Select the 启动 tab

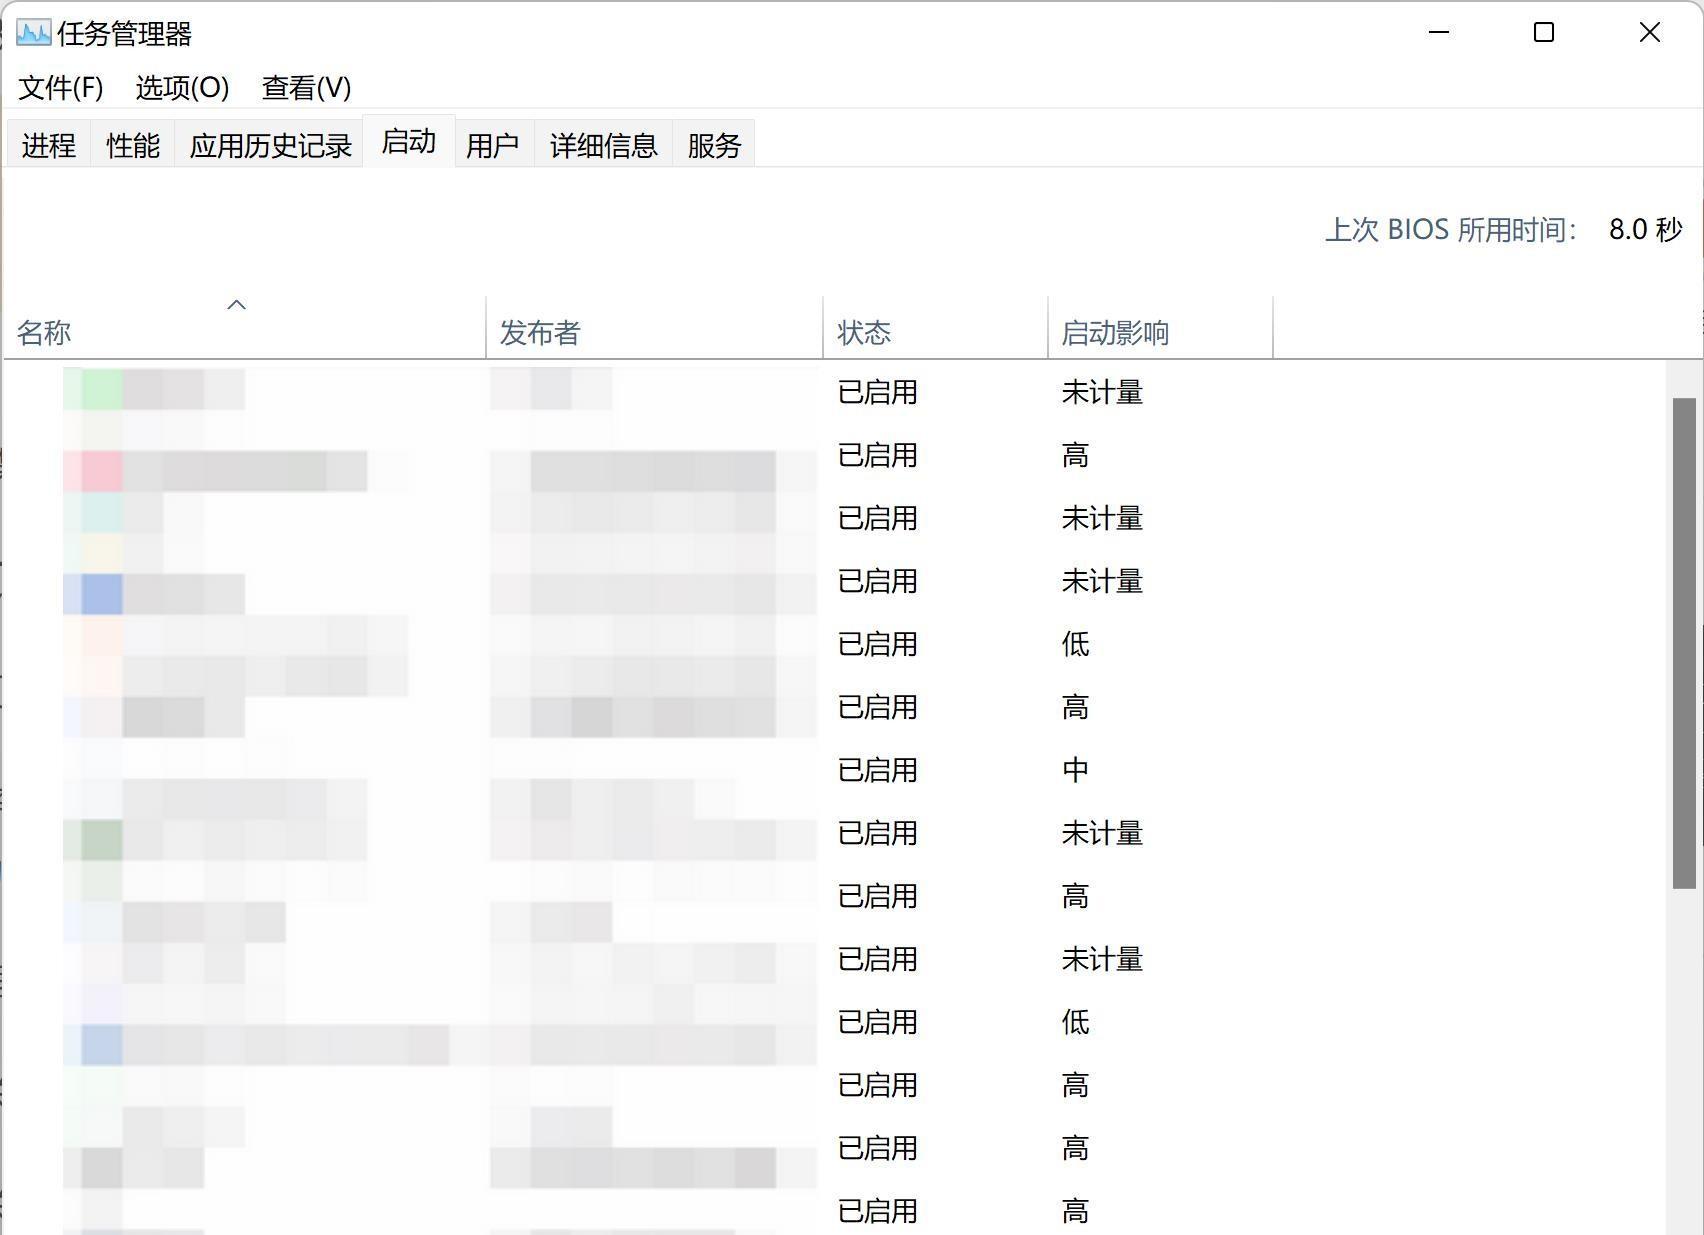click(x=409, y=141)
